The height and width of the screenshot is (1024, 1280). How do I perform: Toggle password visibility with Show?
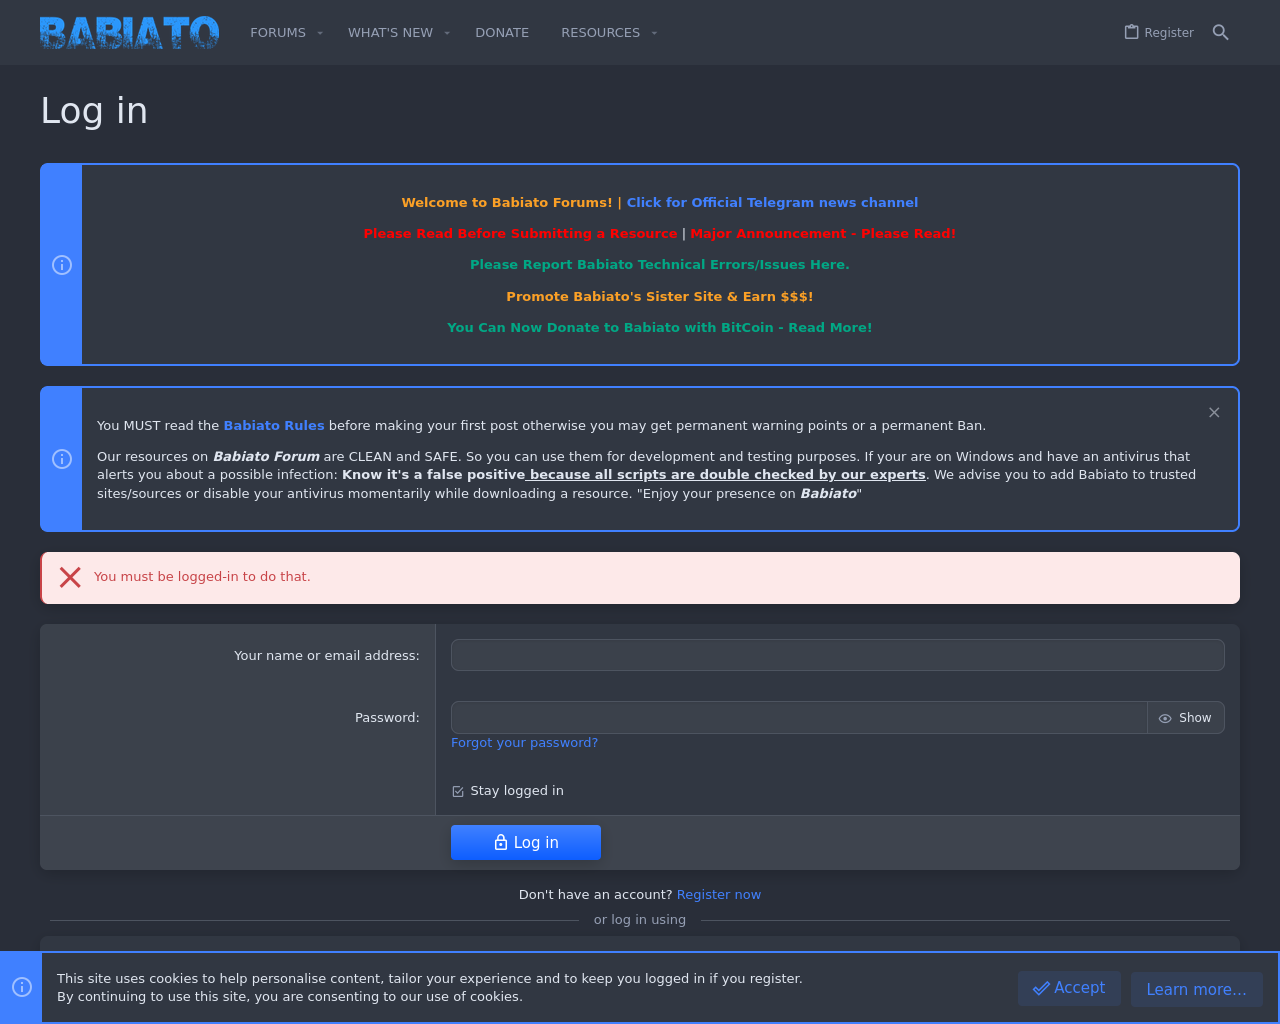click(1186, 718)
